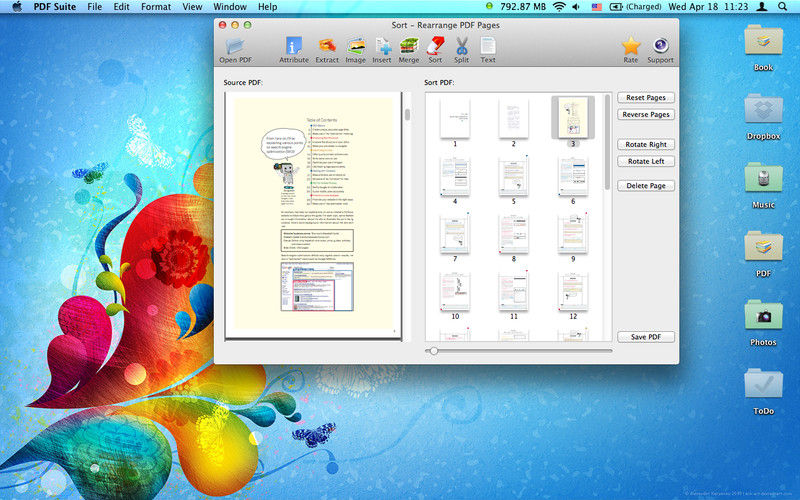This screenshot has height=500, width=800.
Task: Click the Reset Pages button
Action: coord(646,97)
